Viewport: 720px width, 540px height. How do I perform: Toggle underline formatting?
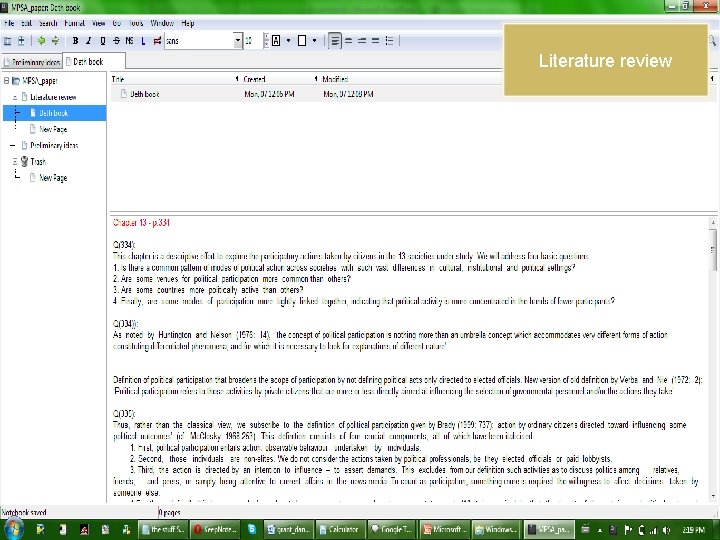point(102,41)
